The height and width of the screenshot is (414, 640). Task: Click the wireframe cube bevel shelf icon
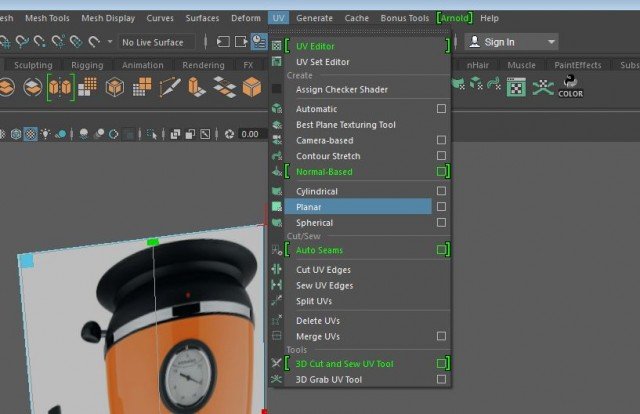[x=116, y=88]
